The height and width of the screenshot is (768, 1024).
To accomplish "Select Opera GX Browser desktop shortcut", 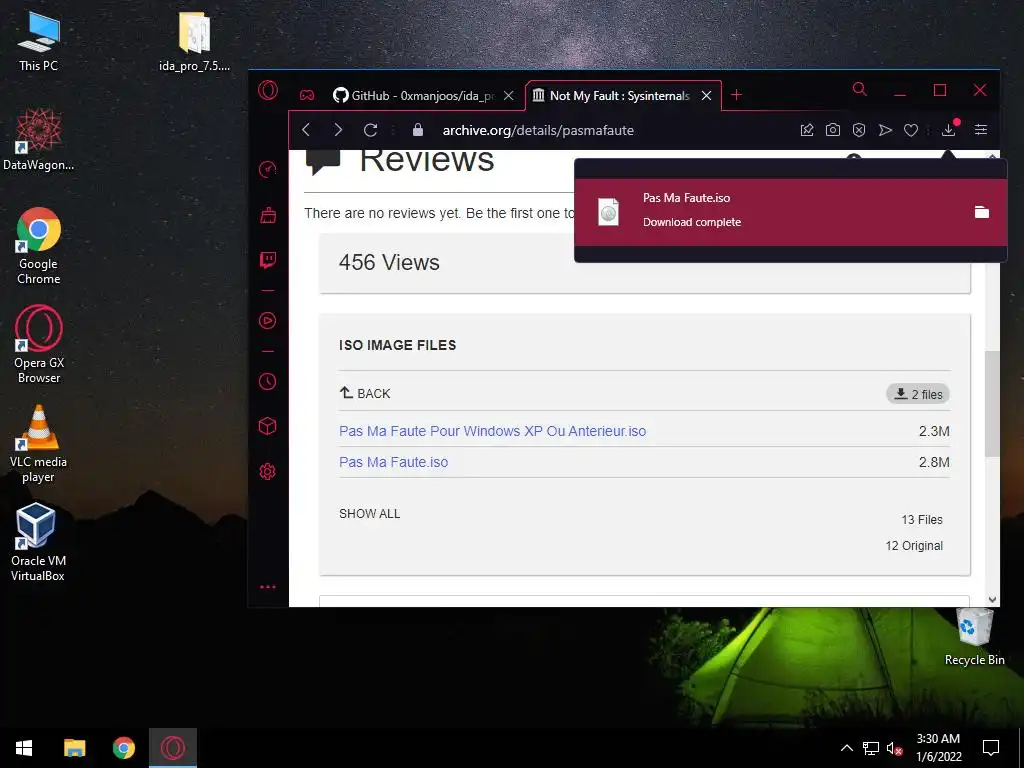I will (x=39, y=344).
